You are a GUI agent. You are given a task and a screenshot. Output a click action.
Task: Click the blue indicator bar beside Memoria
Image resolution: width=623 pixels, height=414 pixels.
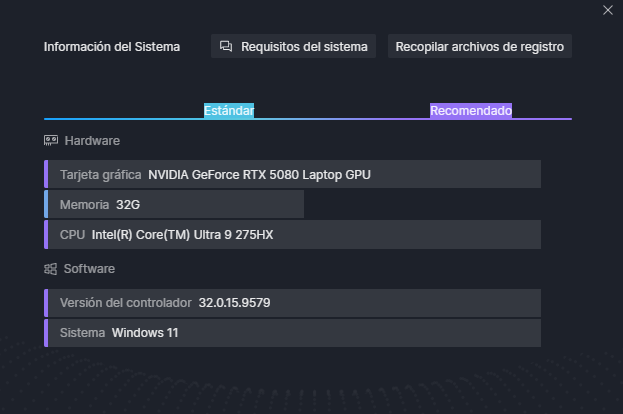pos(46,204)
